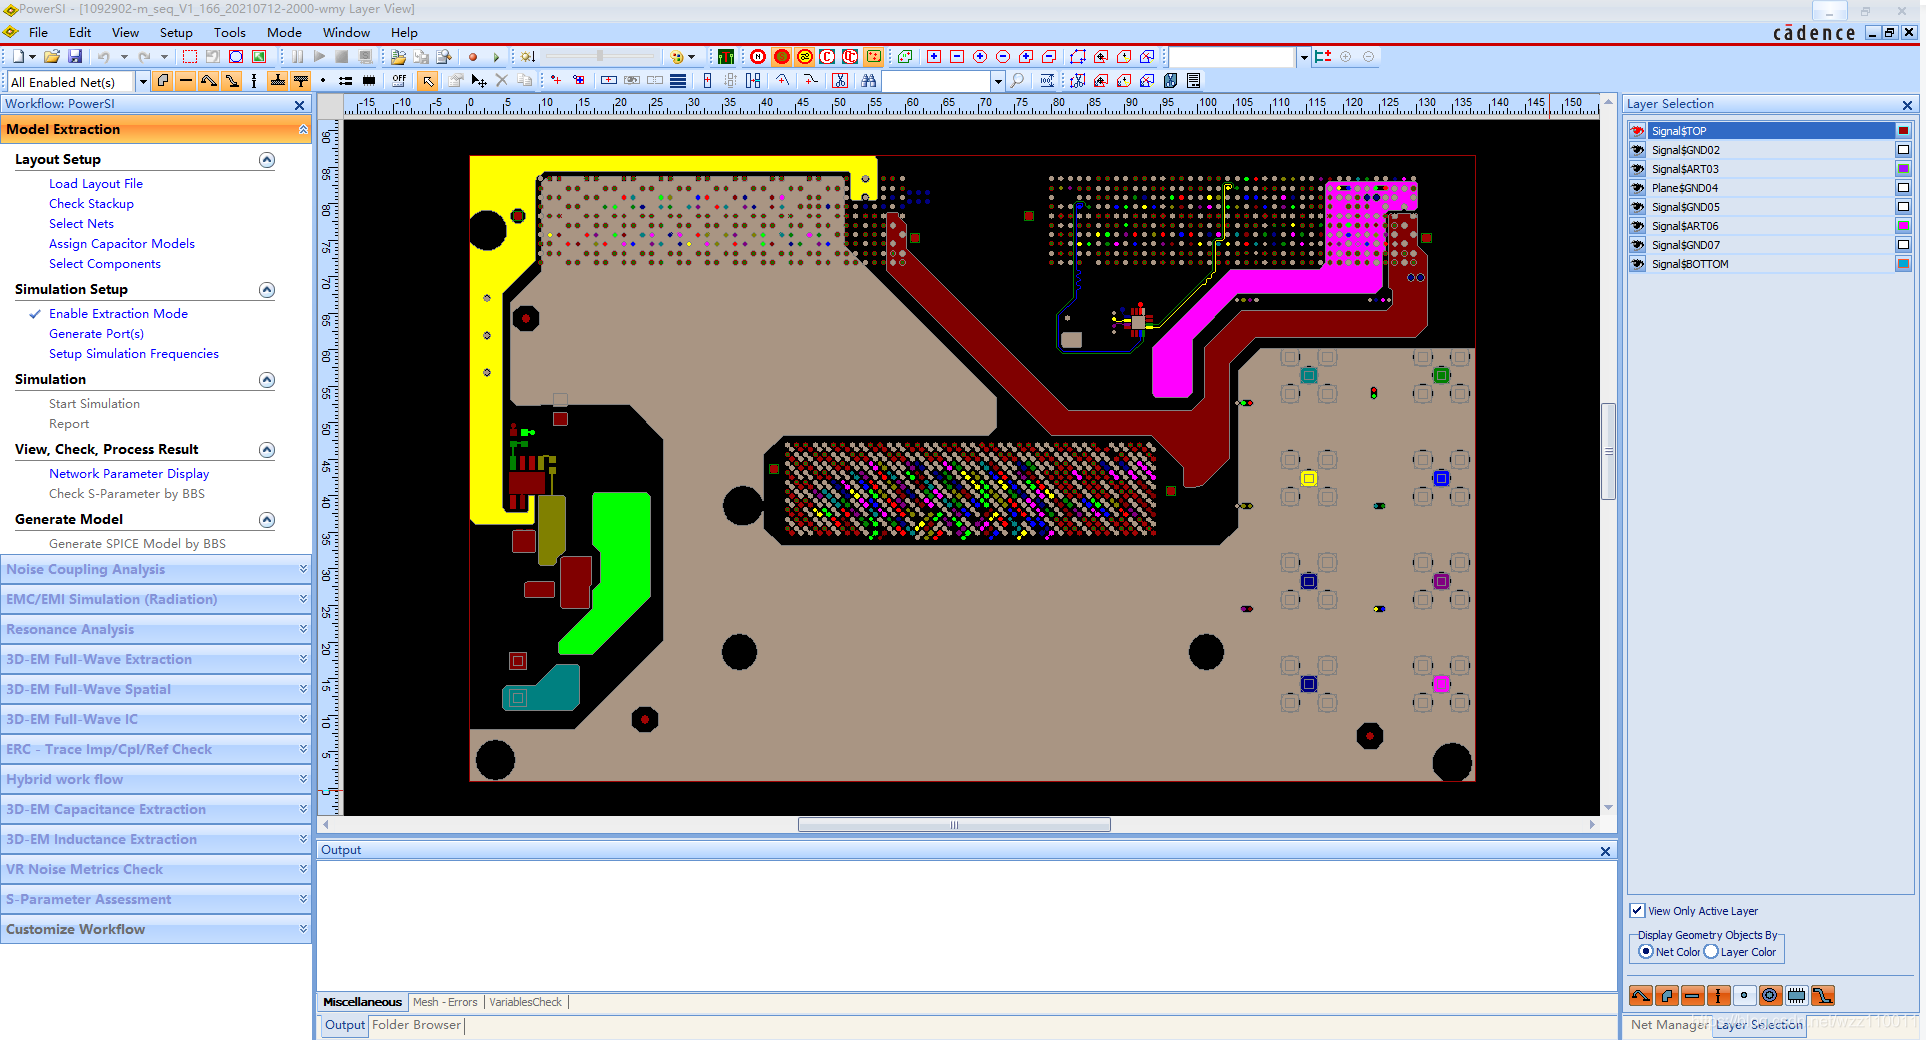Click the layout canvas horizontal scrollbar thumb
1926x1040 pixels.
(954, 825)
